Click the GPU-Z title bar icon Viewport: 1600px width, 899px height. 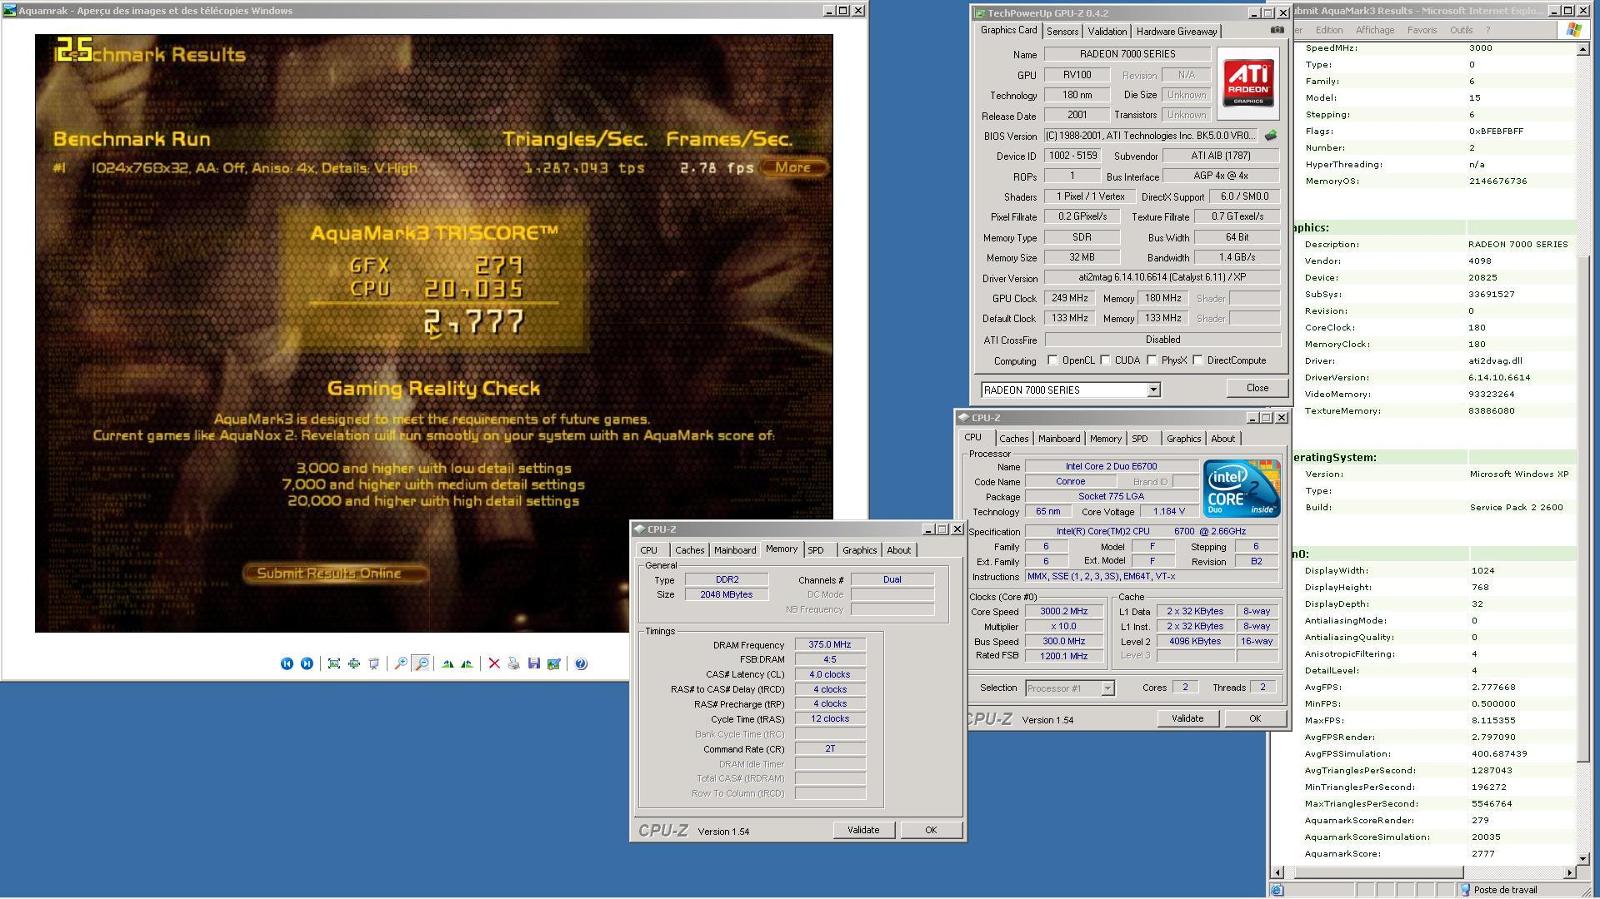pyautogui.click(x=979, y=13)
